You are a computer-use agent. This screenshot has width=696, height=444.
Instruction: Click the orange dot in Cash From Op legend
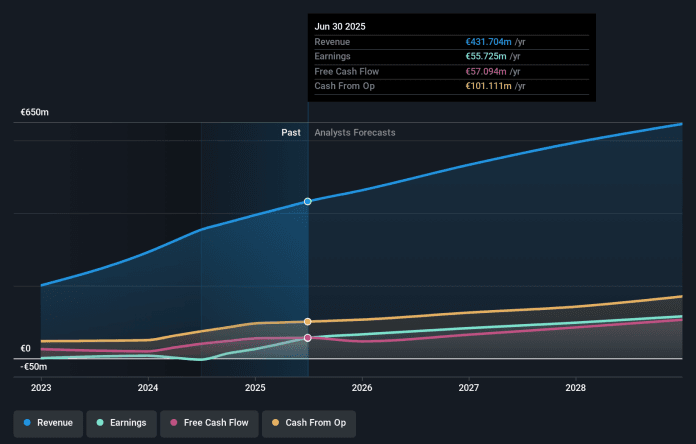(277, 423)
